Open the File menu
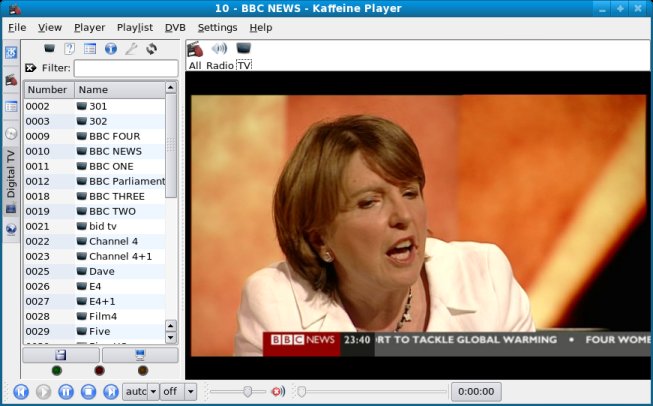Viewport: 653px width, 406px height. pos(17,27)
